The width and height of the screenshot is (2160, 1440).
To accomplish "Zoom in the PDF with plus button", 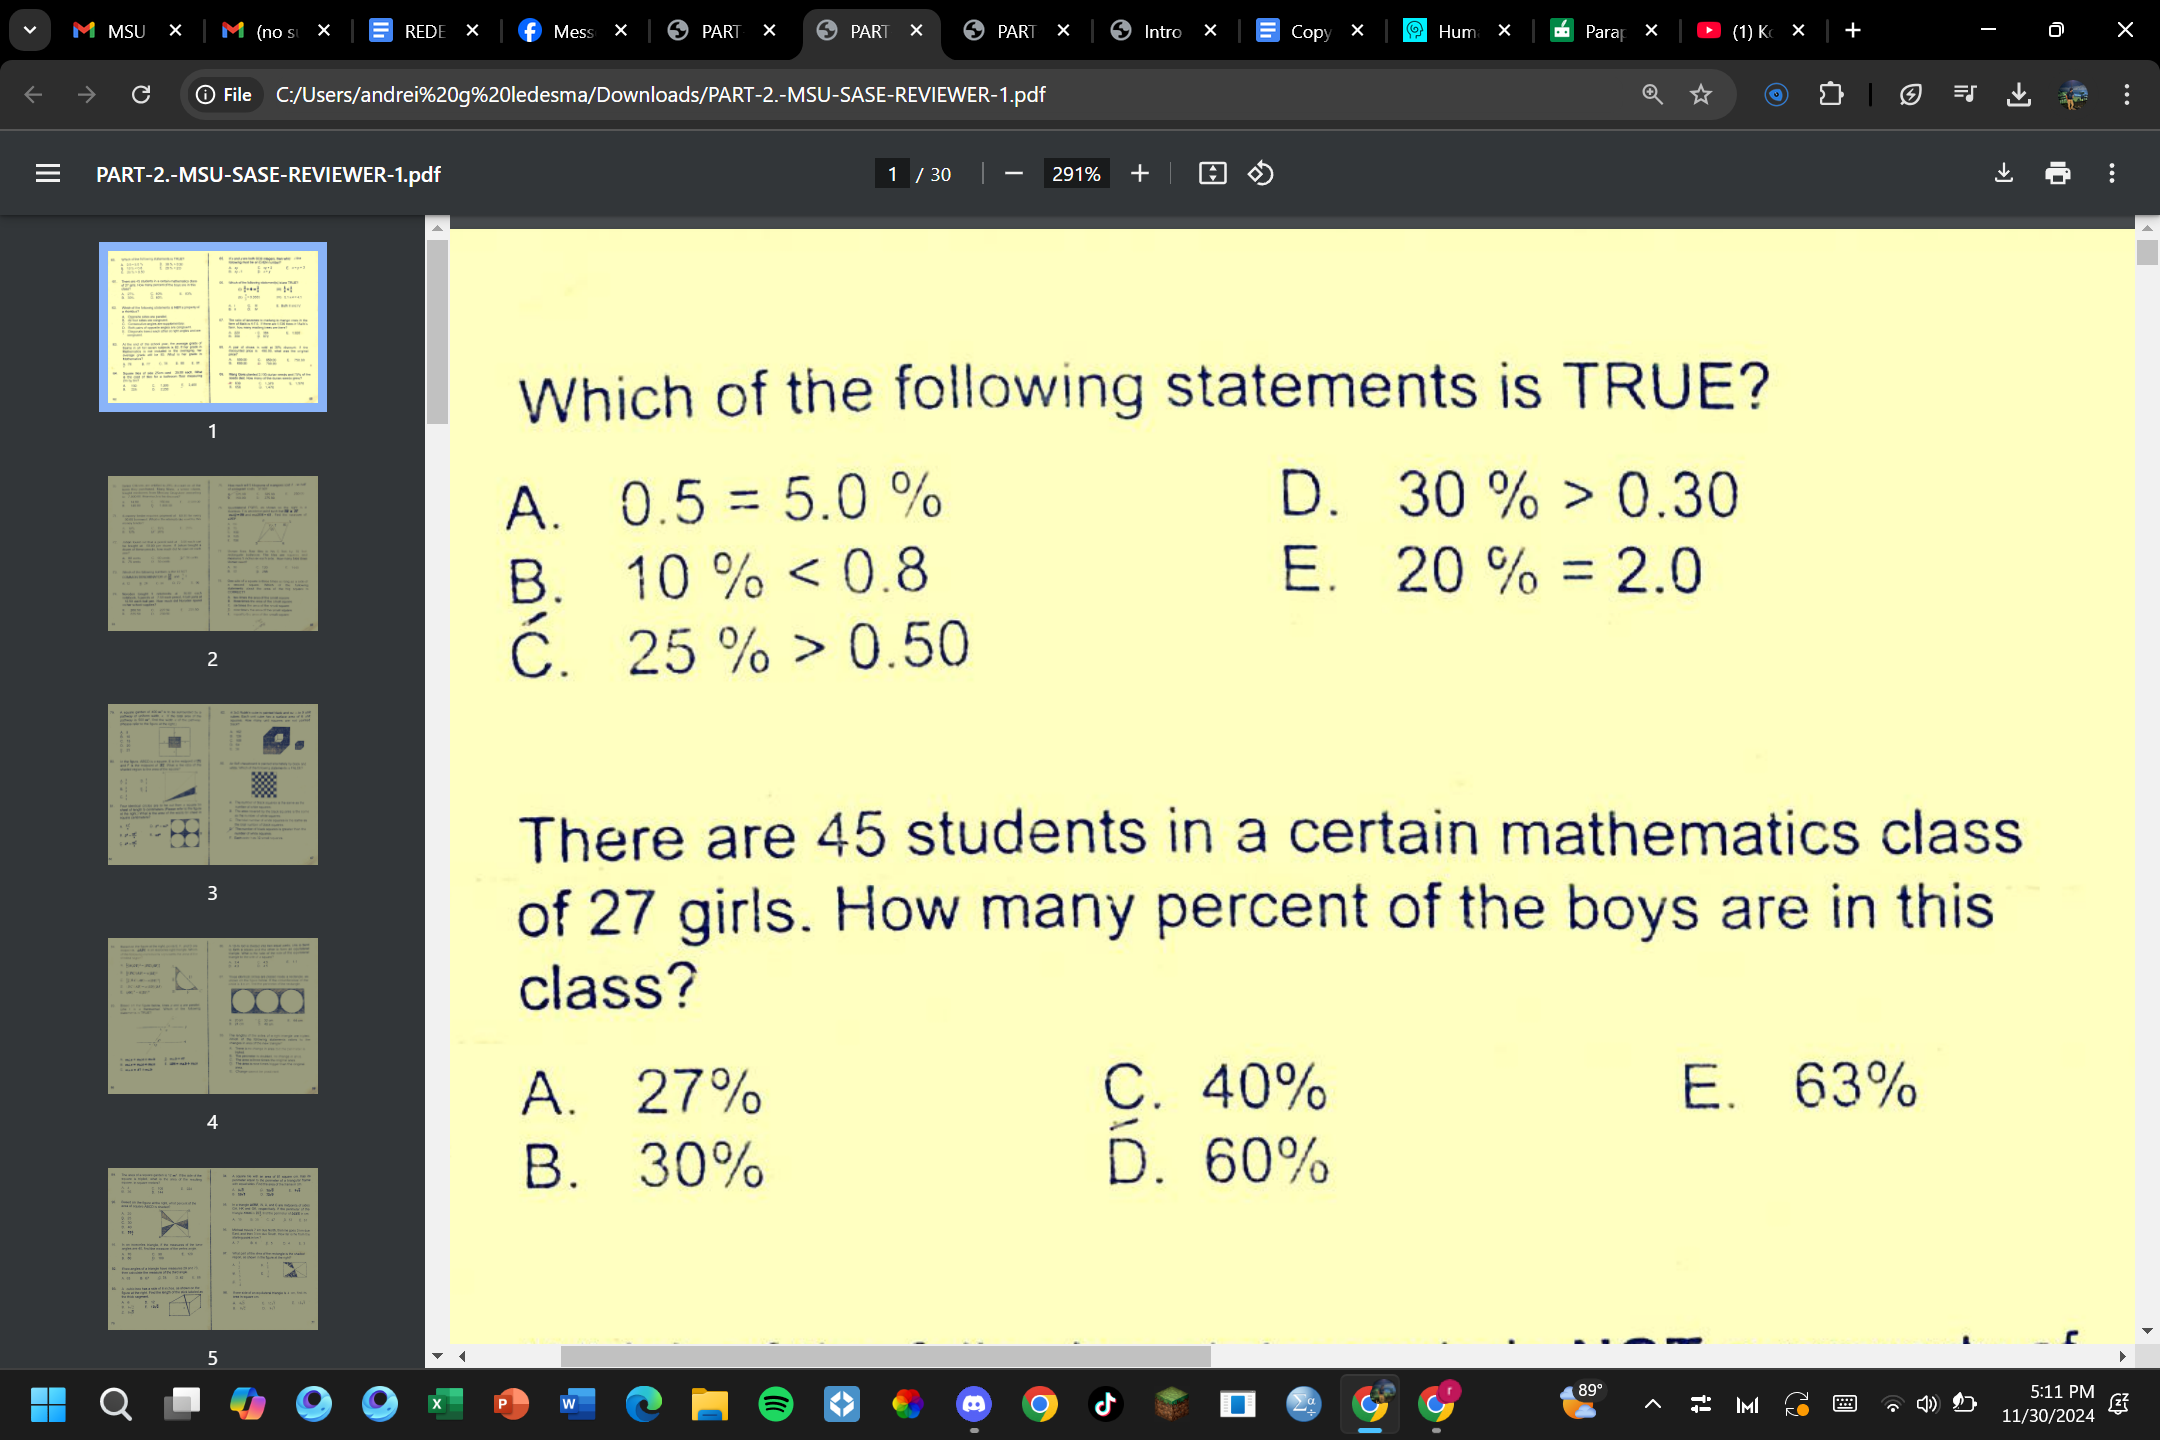I will click(x=1140, y=174).
